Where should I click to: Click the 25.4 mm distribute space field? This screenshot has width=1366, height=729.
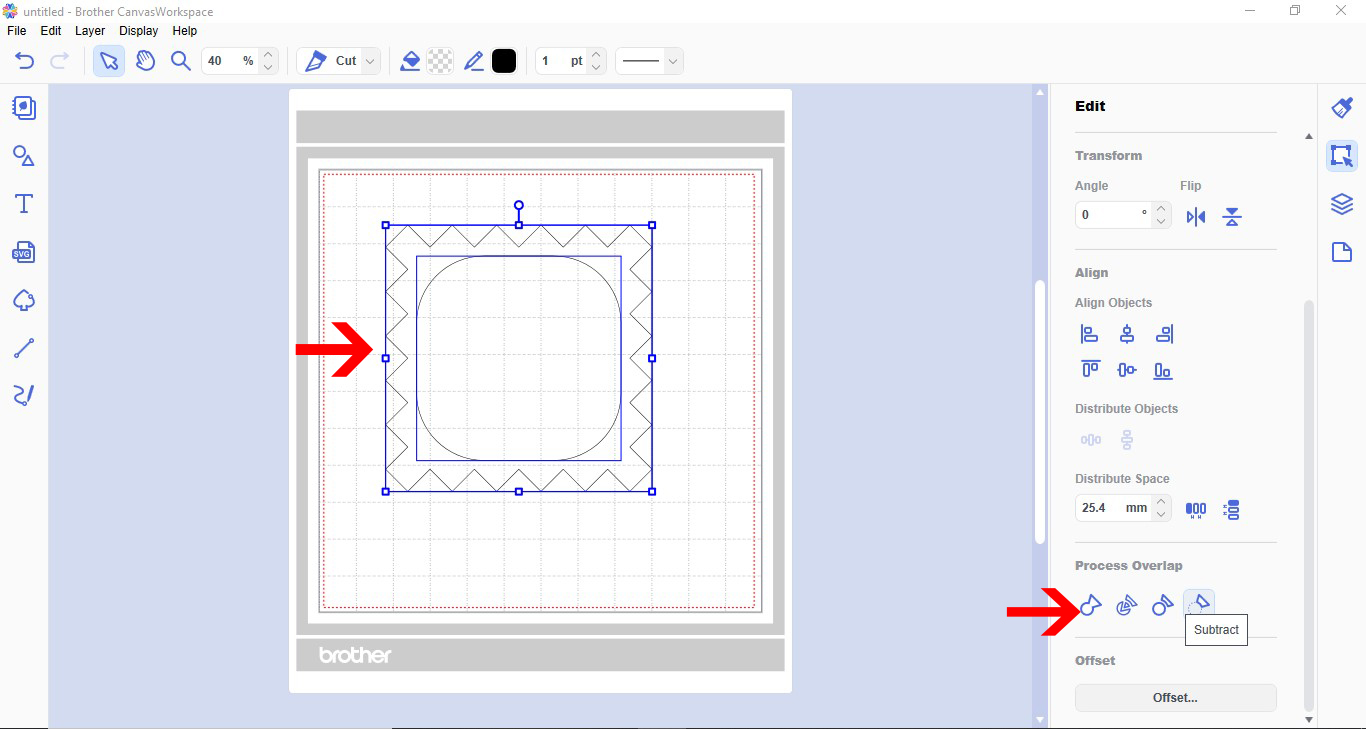[x=1113, y=508]
